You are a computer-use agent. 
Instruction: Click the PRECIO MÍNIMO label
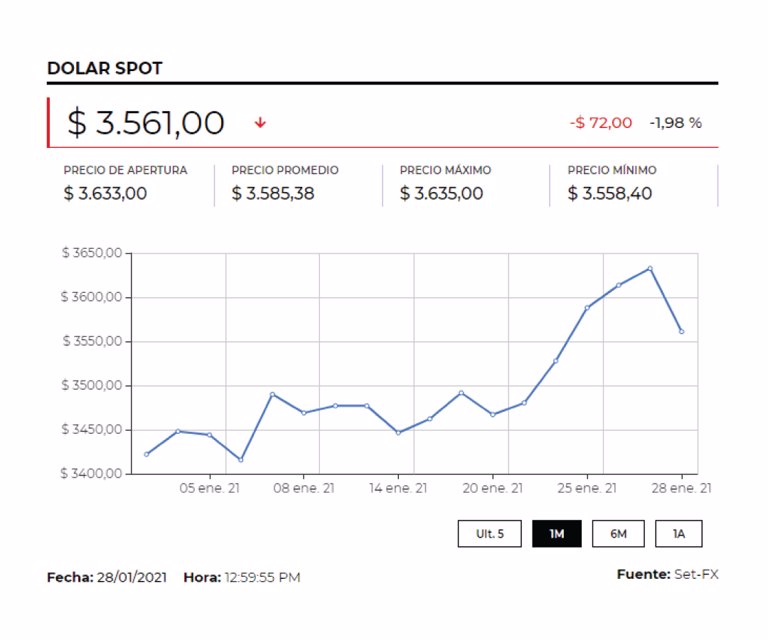coord(612,170)
